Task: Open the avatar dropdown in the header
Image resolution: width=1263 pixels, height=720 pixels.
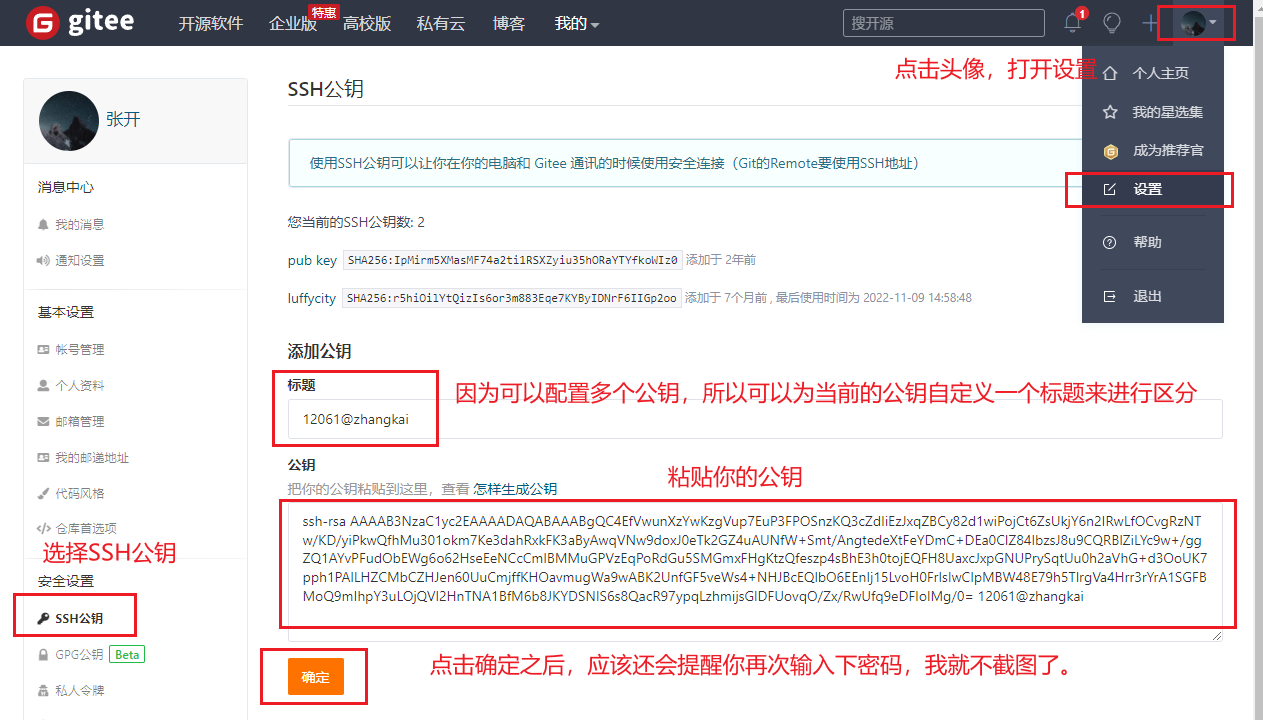Action: [x=1198, y=23]
